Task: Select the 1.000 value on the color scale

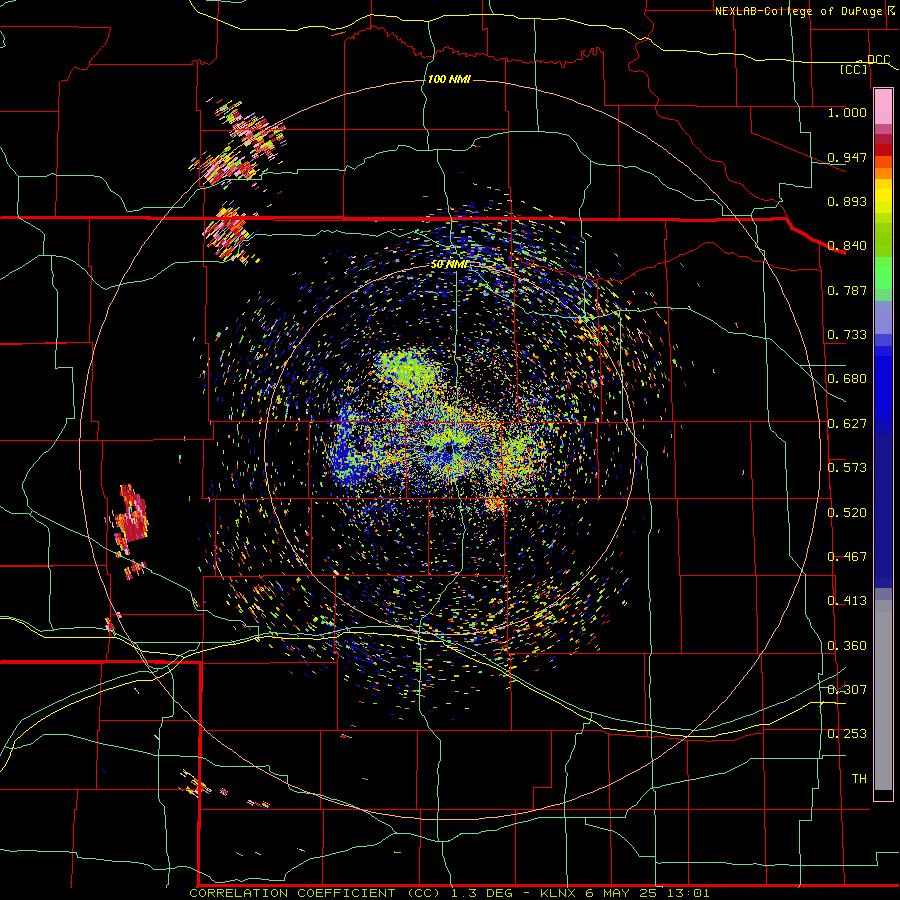Action: point(847,112)
